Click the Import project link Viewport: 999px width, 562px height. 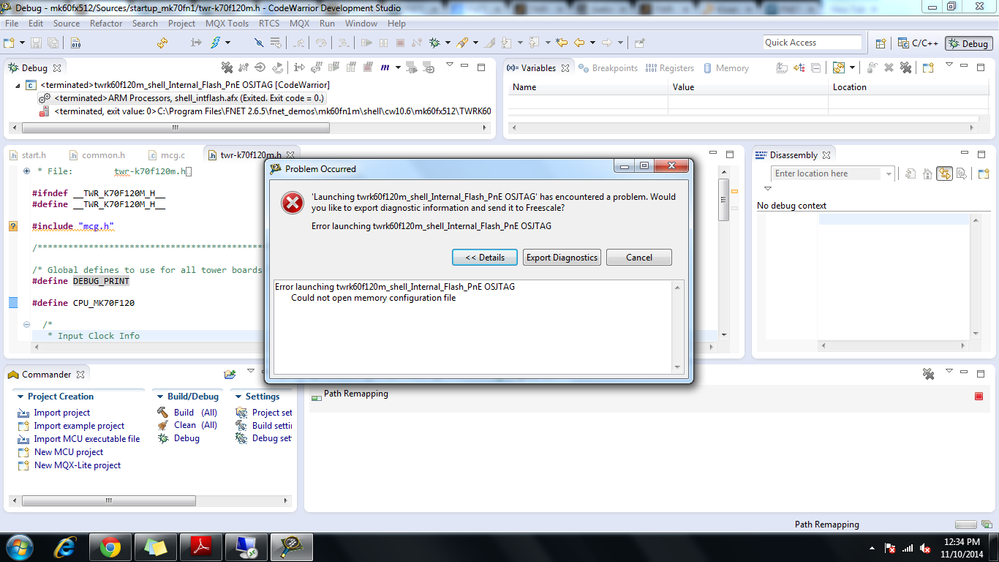coord(62,412)
